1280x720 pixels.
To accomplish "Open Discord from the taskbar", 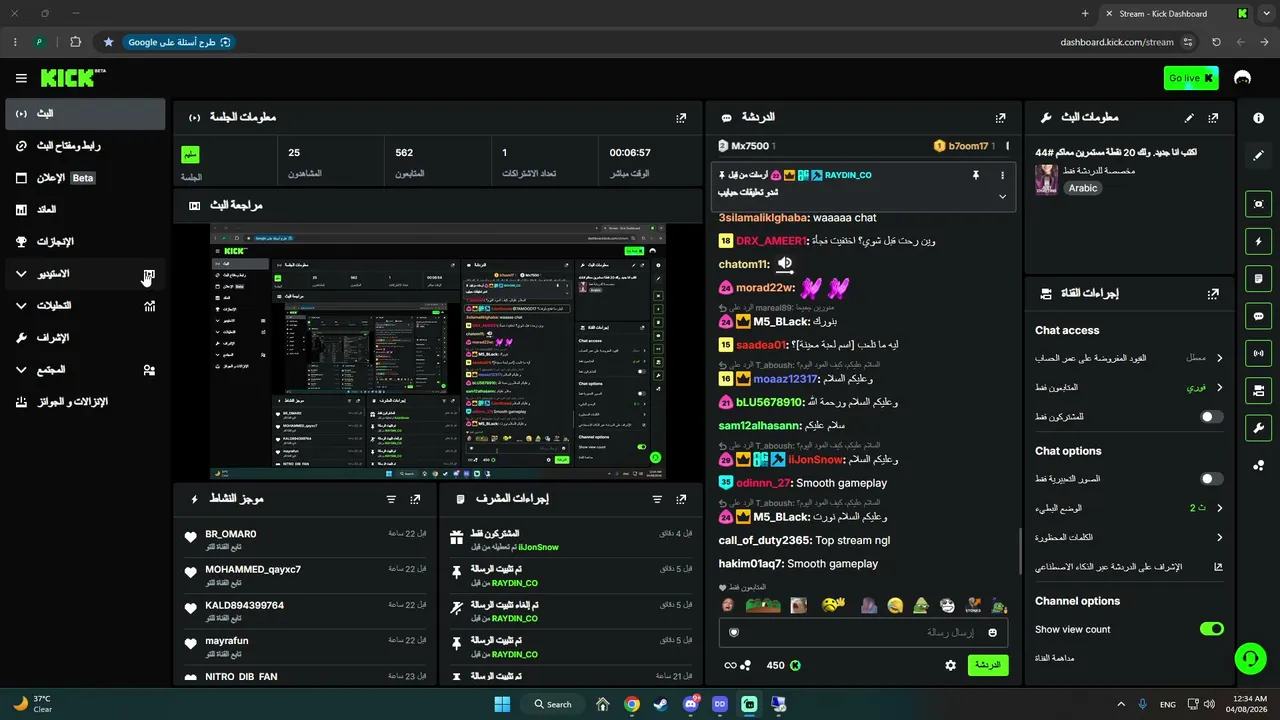I will pyautogui.click(x=690, y=704).
